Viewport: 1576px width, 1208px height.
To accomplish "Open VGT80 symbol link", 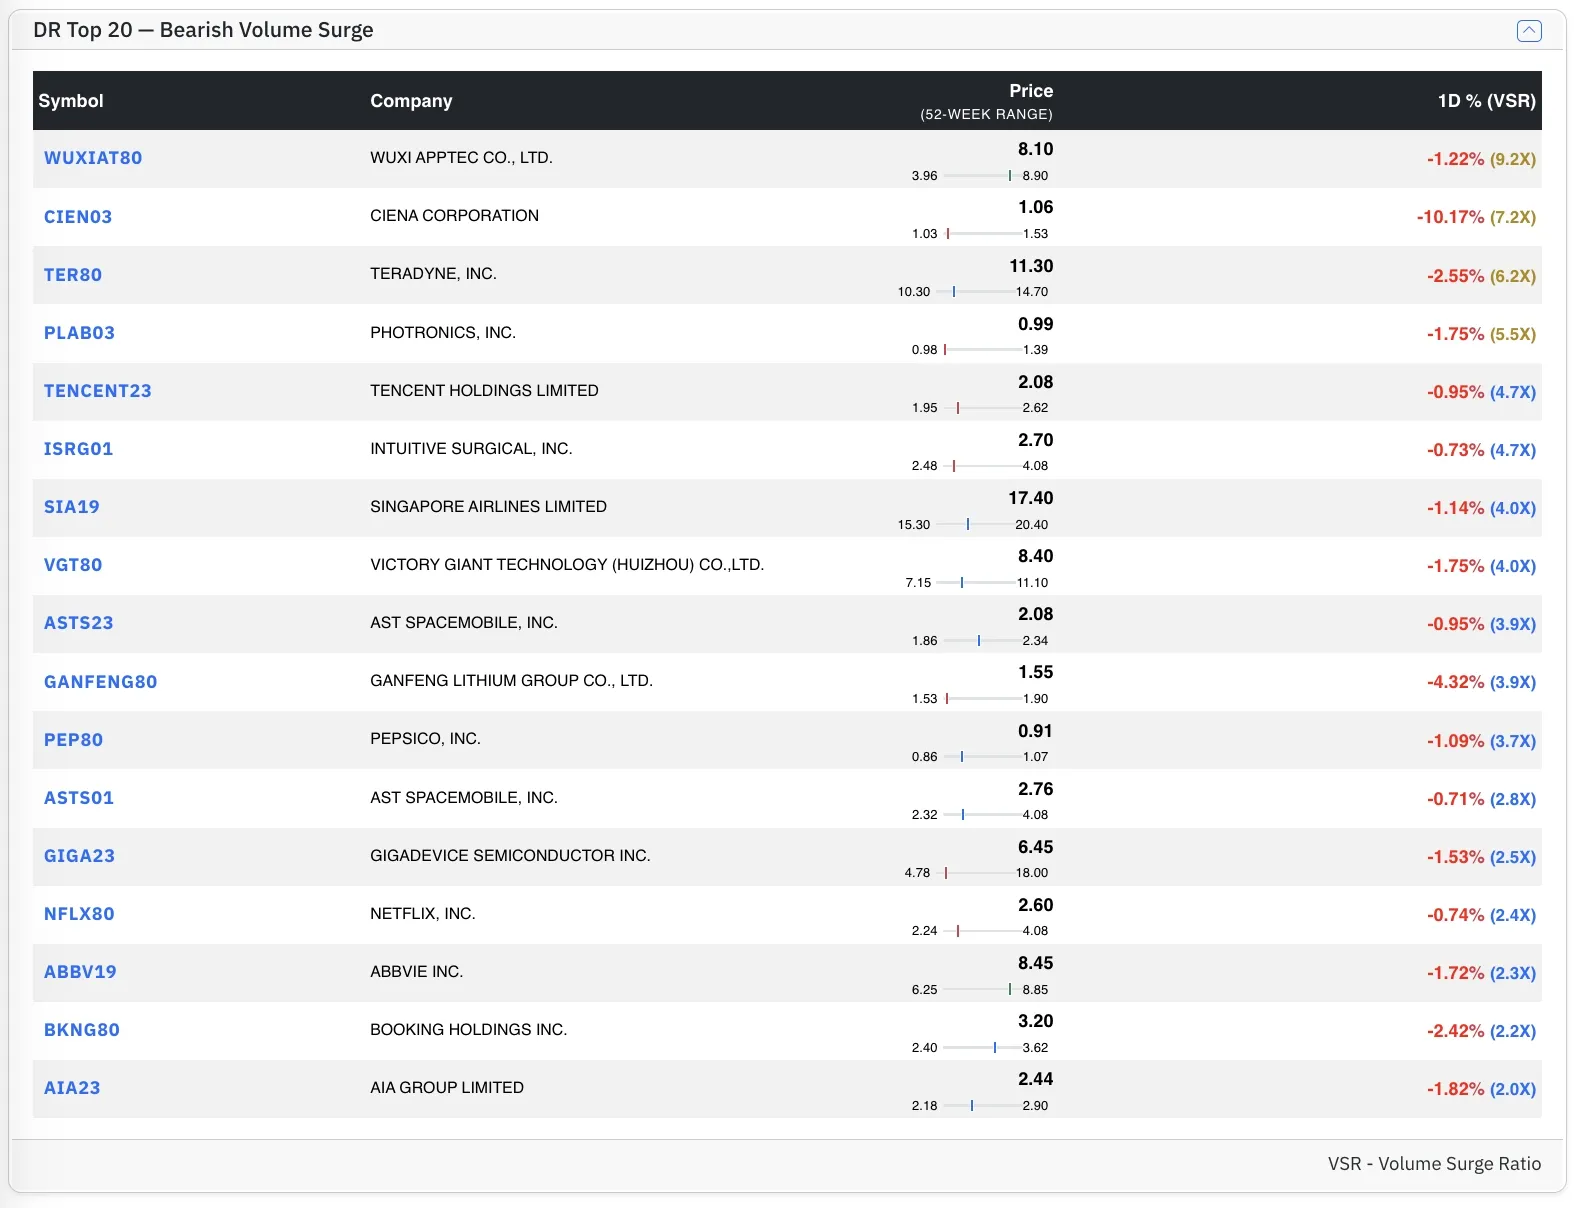I will pyautogui.click(x=73, y=565).
